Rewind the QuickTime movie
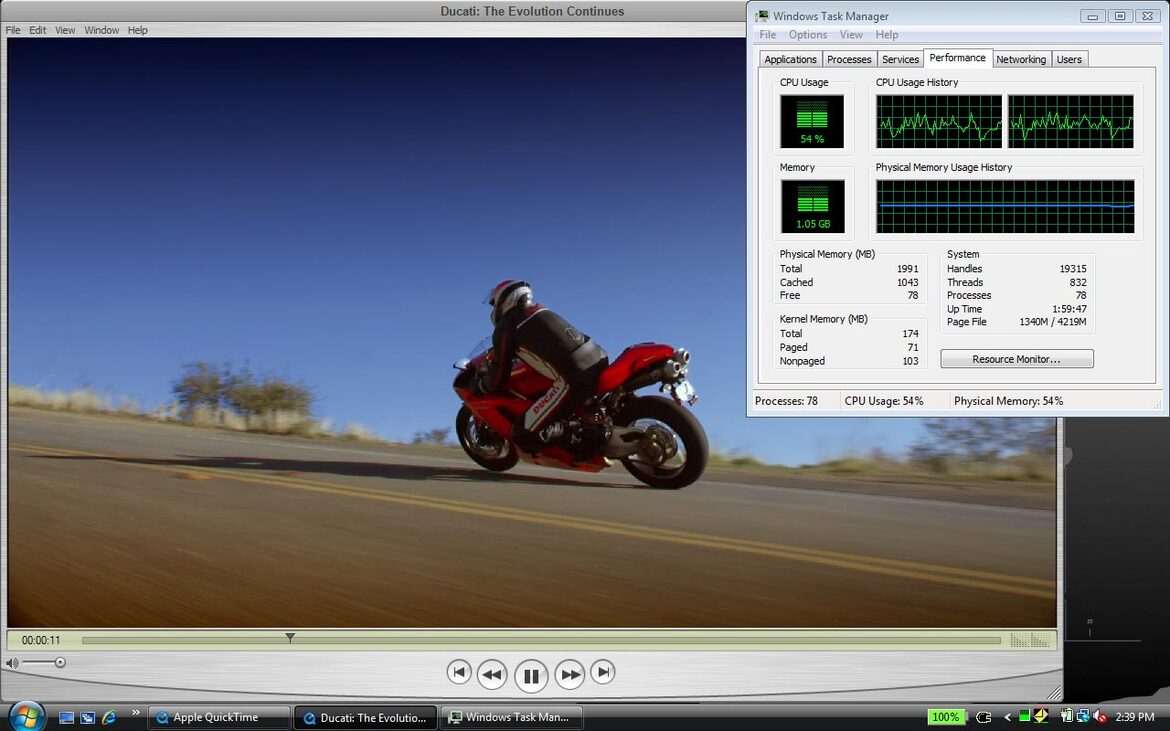Screen dimensions: 1170x731 coord(492,674)
